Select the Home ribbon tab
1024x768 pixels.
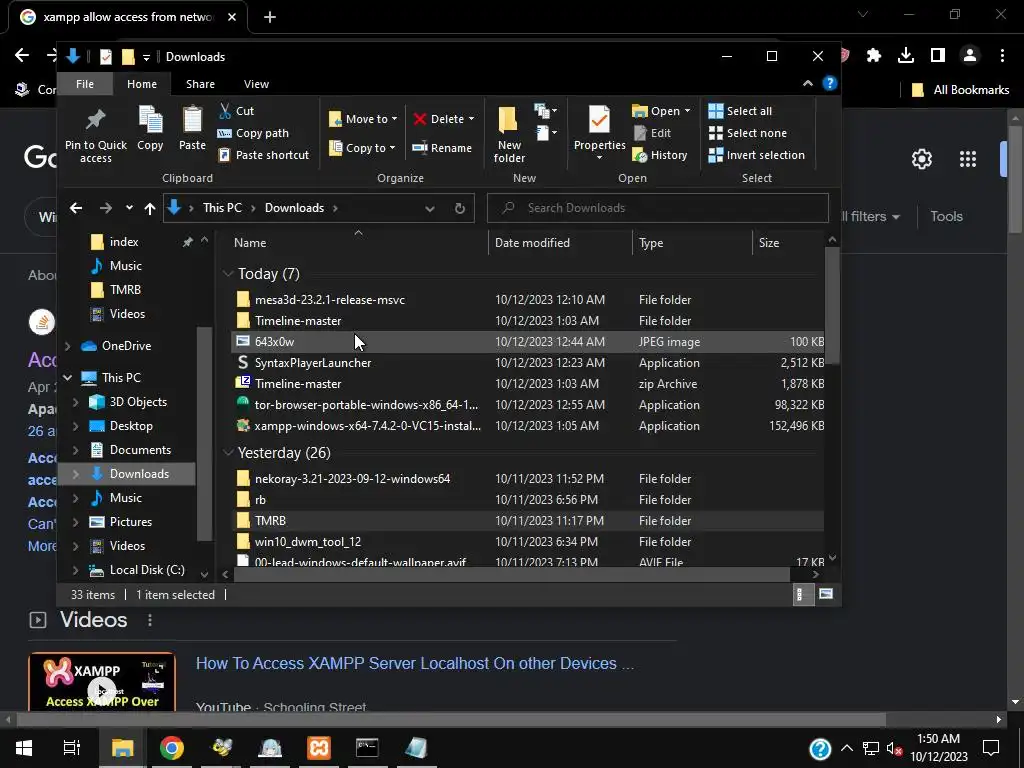[142, 84]
